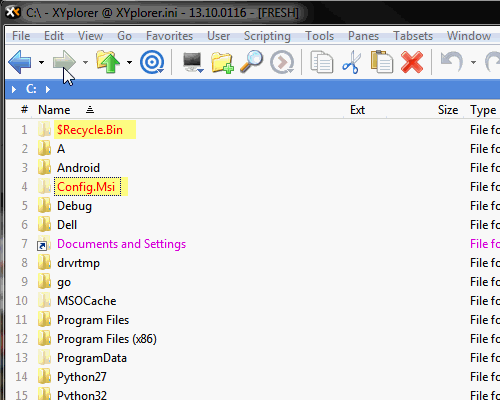Click the Forward arrow toolbar button
This screenshot has width=500, height=400.
[x=64, y=62]
